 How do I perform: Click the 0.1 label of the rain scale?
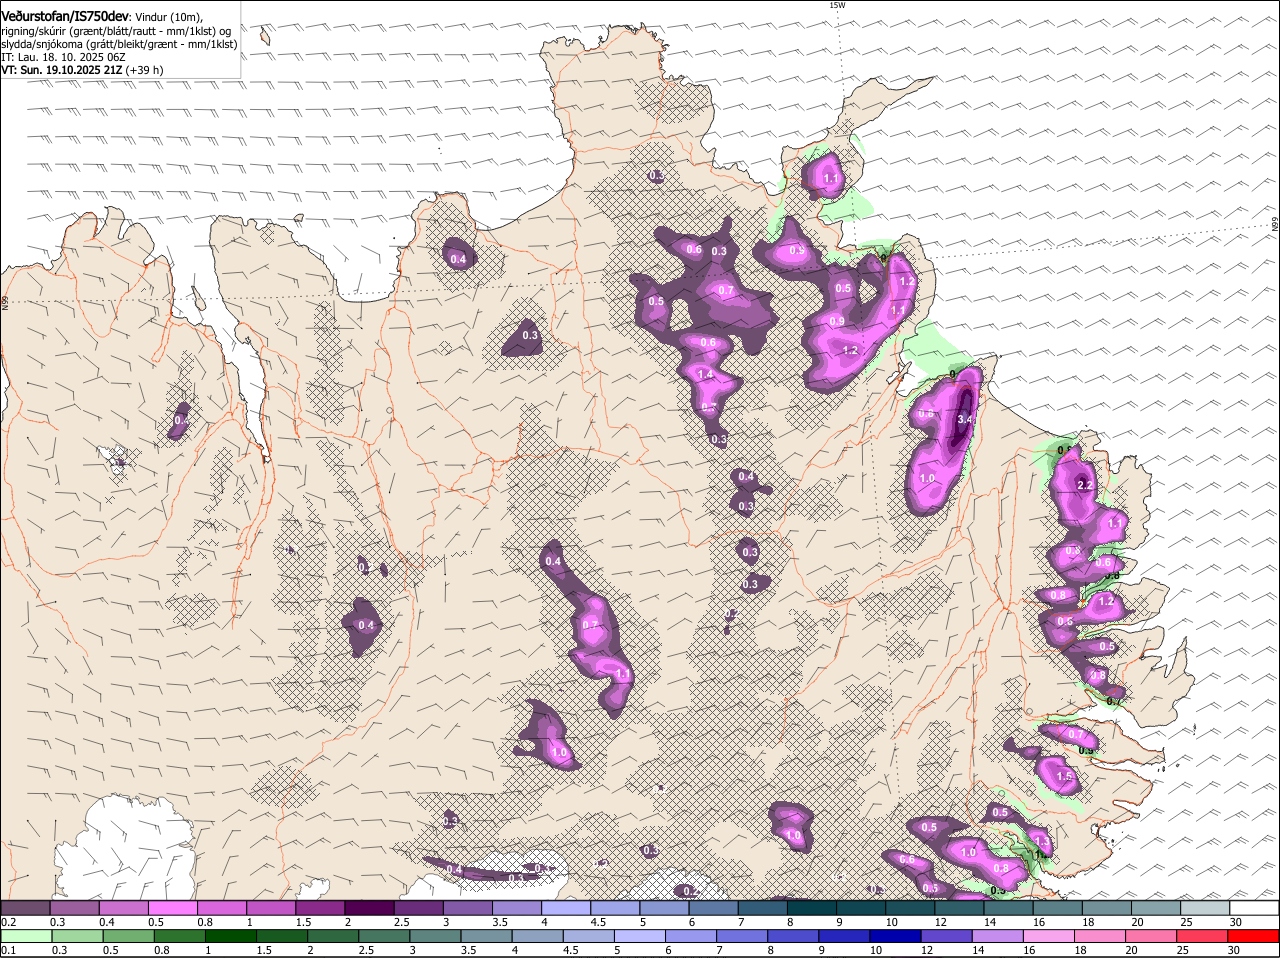click(8, 950)
